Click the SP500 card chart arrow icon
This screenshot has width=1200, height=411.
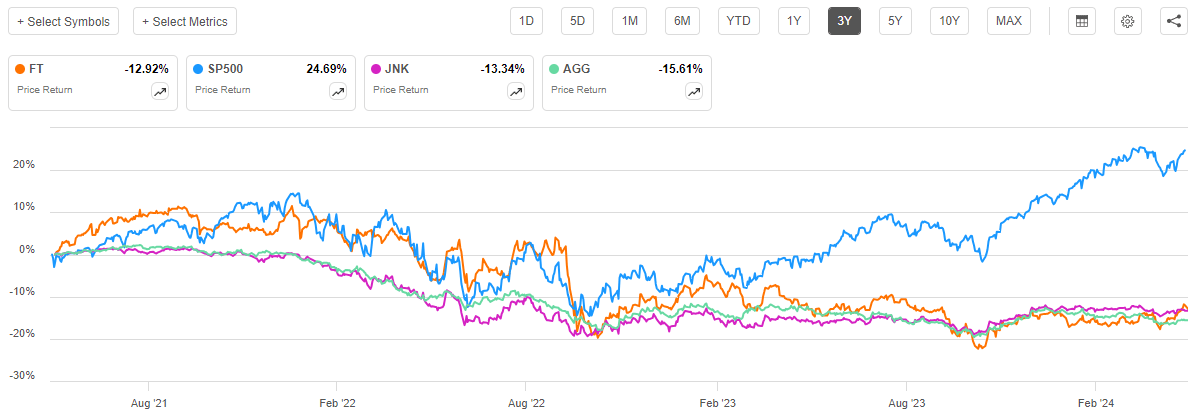[x=338, y=92]
